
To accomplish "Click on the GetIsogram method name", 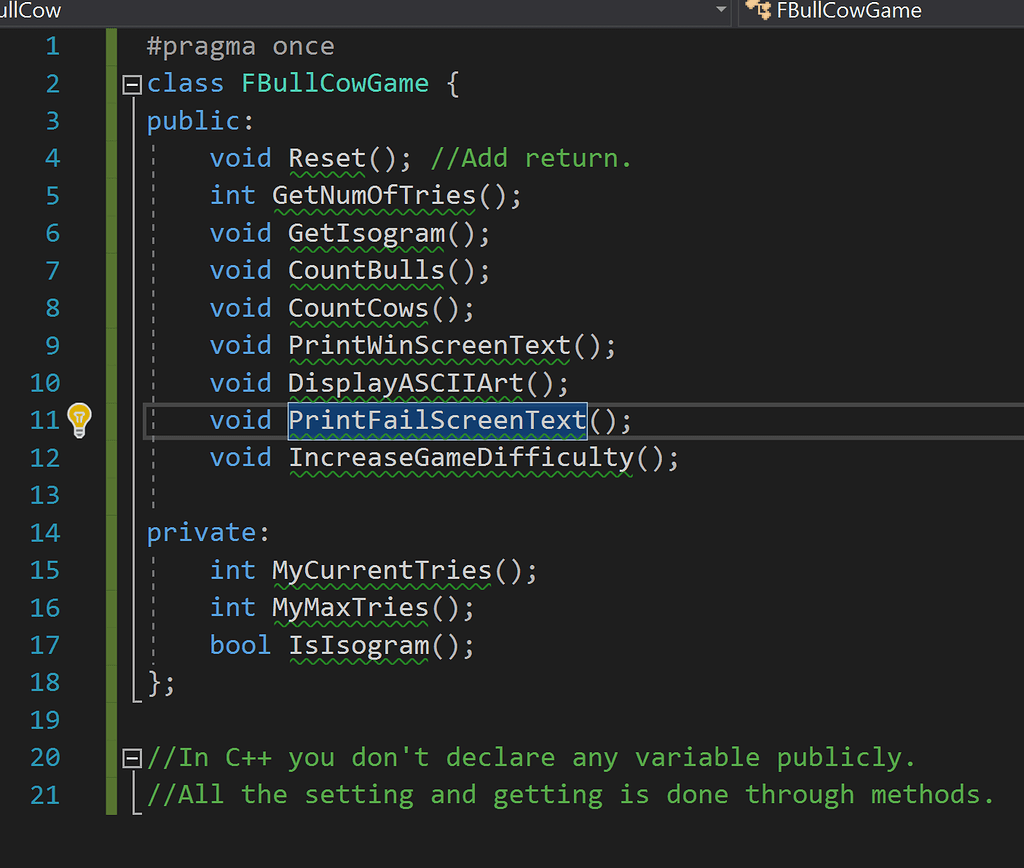I will click(x=366, y=233).
